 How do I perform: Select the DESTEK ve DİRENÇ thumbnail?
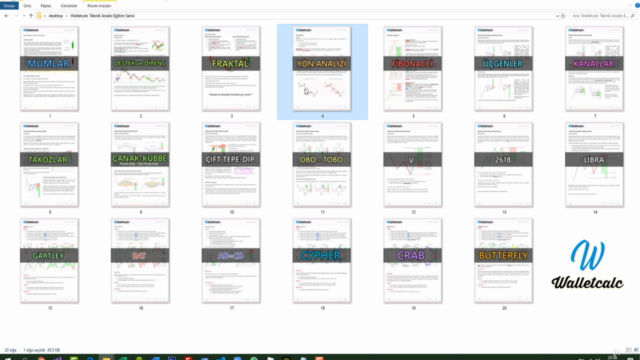140,69
